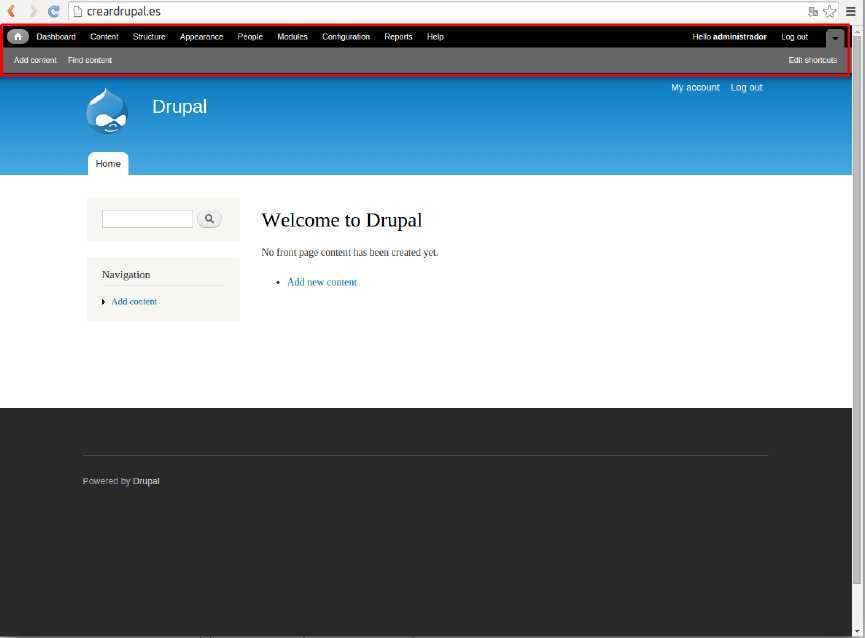Click the Drupal site name
The image size is (865, 638).
coord(179,107)
